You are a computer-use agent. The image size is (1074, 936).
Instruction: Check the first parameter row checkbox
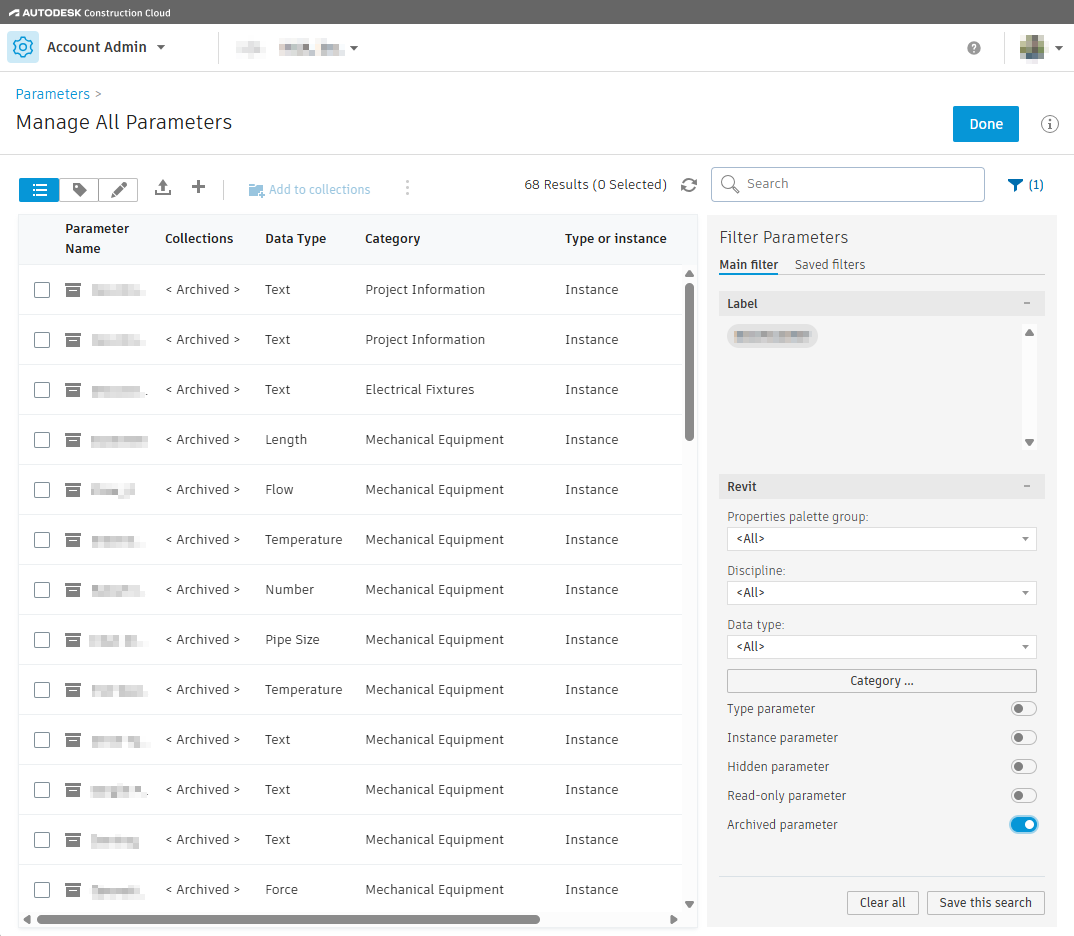pyautogui.click(x=41, y=289)
